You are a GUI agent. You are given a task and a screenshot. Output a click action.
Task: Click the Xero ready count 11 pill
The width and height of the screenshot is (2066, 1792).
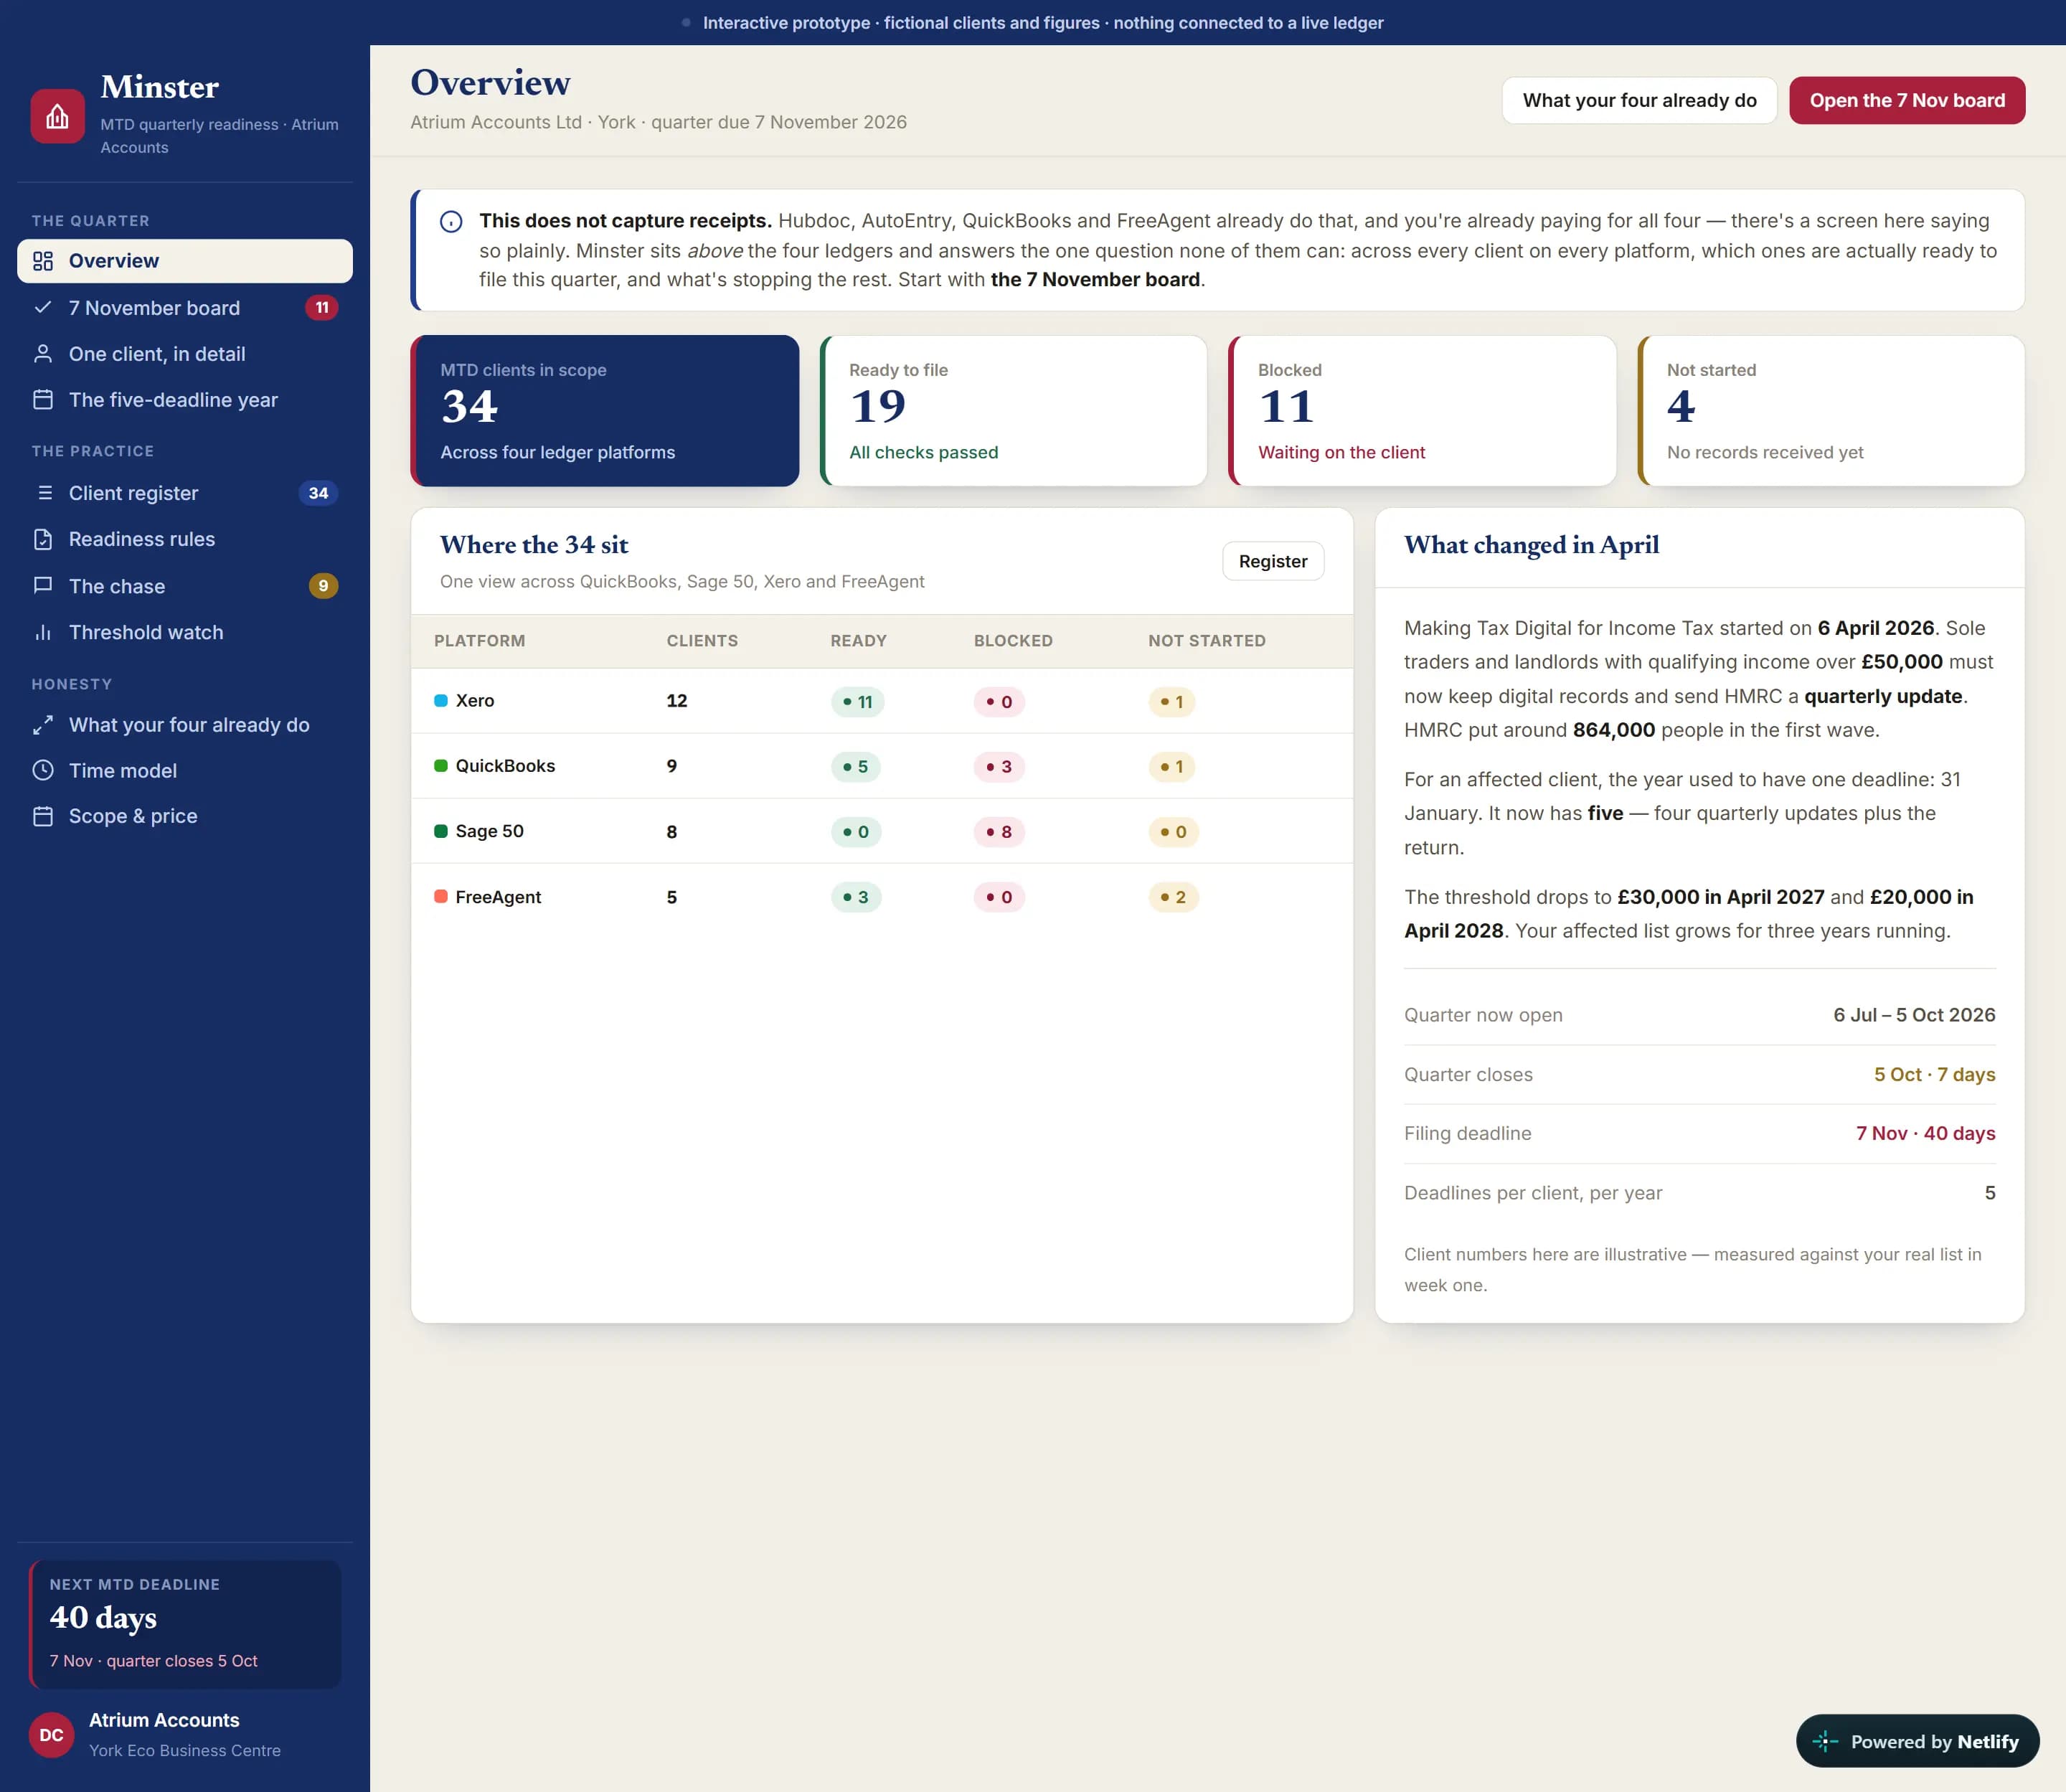[857, 702]
